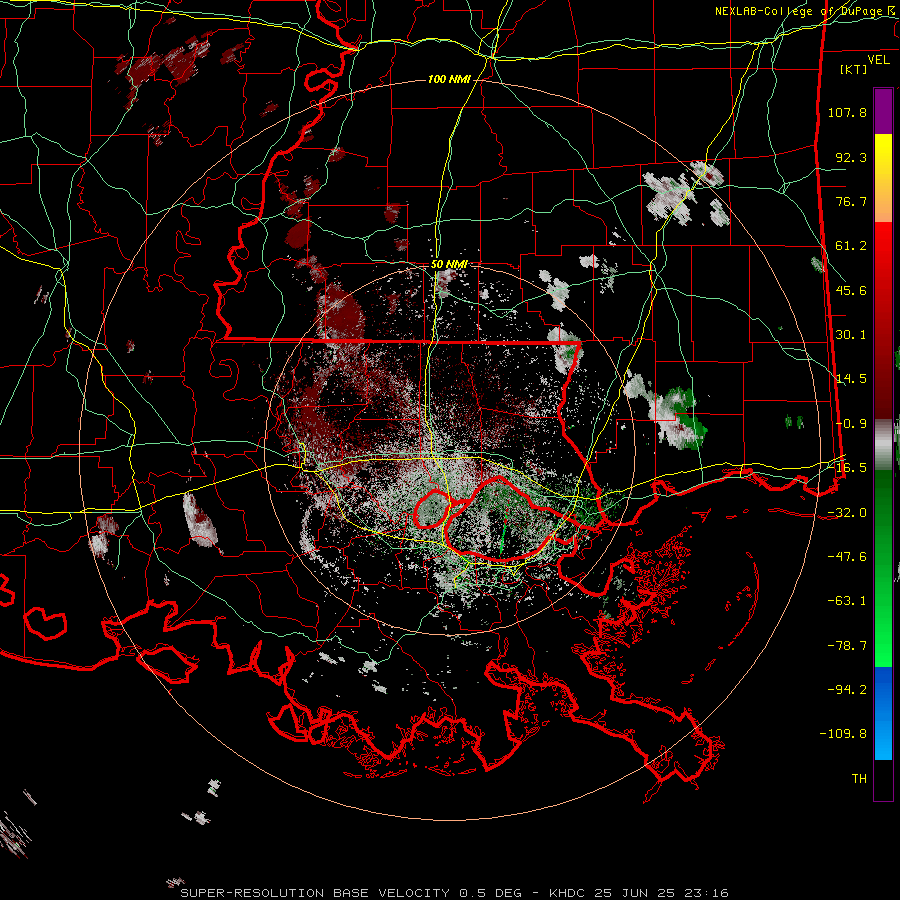Click the [KT] units label

[x=854, y=69]
